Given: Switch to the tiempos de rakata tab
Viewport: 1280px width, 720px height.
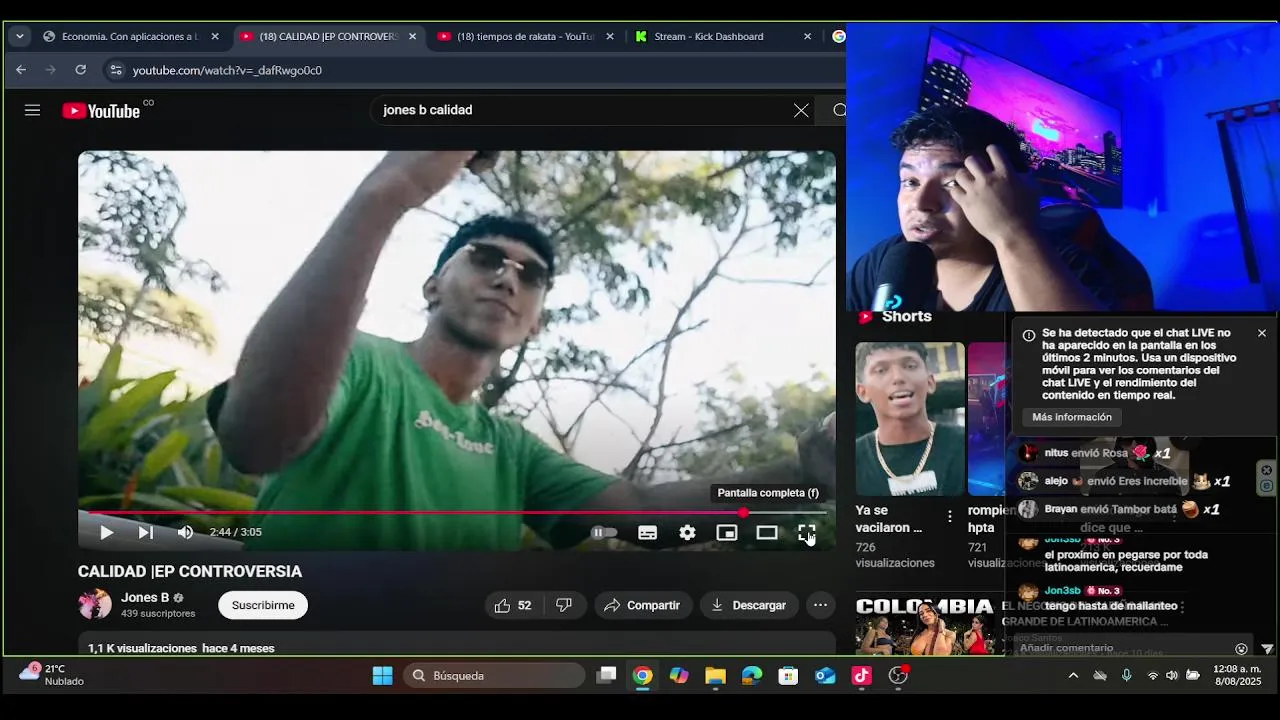Looking at the screenshot, I should (525, 36).
